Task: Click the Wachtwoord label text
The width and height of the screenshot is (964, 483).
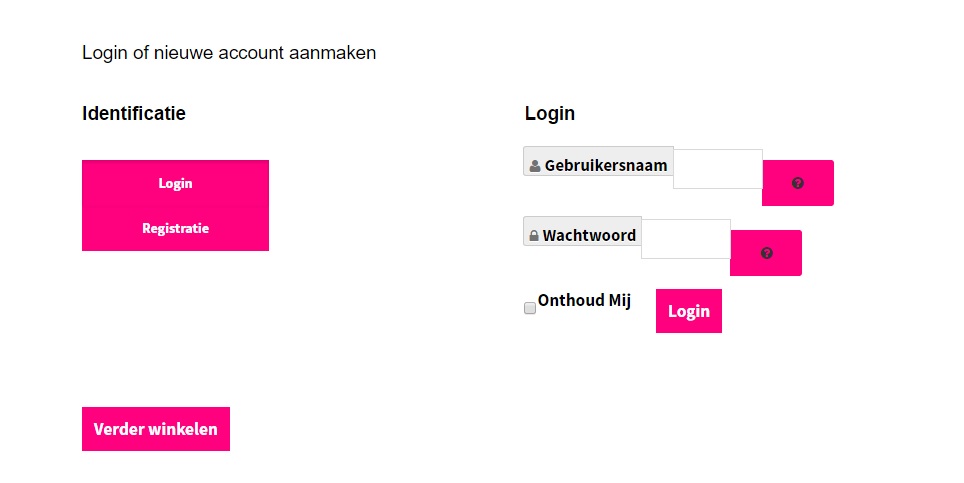Action: click(x=589, y=236)
